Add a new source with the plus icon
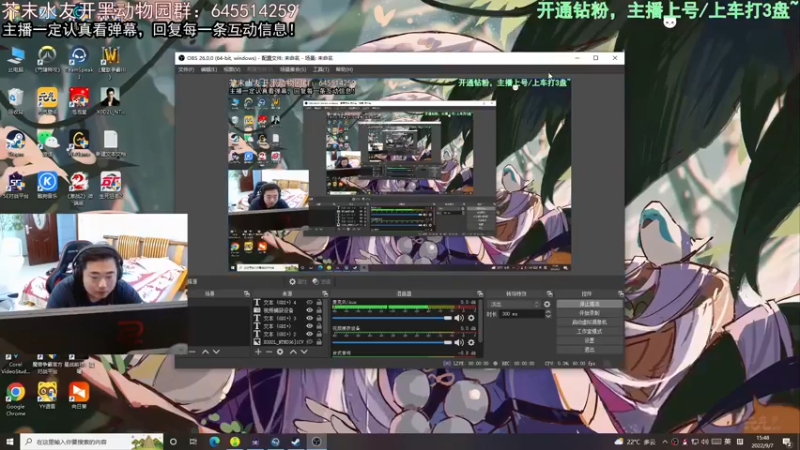This screenshot has height=450, width=800. (x=258, y=352)
